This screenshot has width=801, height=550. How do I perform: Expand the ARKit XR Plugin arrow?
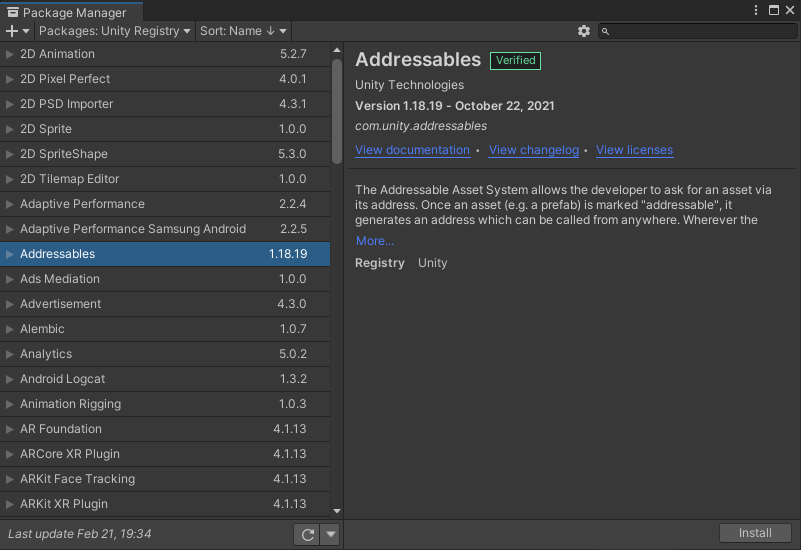click(x=9, y=505)
